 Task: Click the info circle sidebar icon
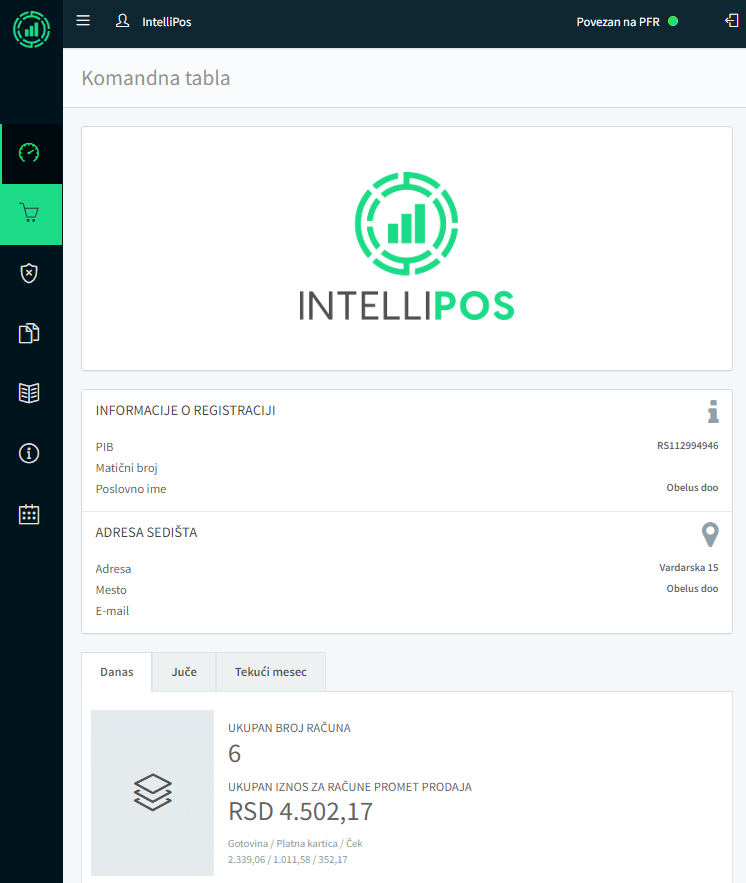30,453
